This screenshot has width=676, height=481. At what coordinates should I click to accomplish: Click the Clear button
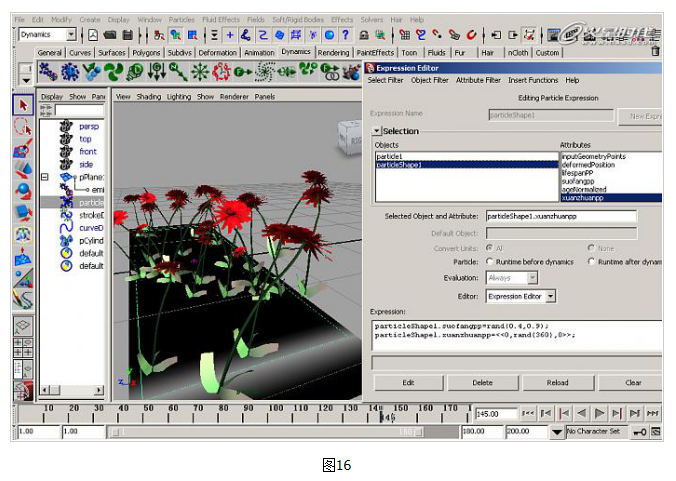(x=631, y=383)
